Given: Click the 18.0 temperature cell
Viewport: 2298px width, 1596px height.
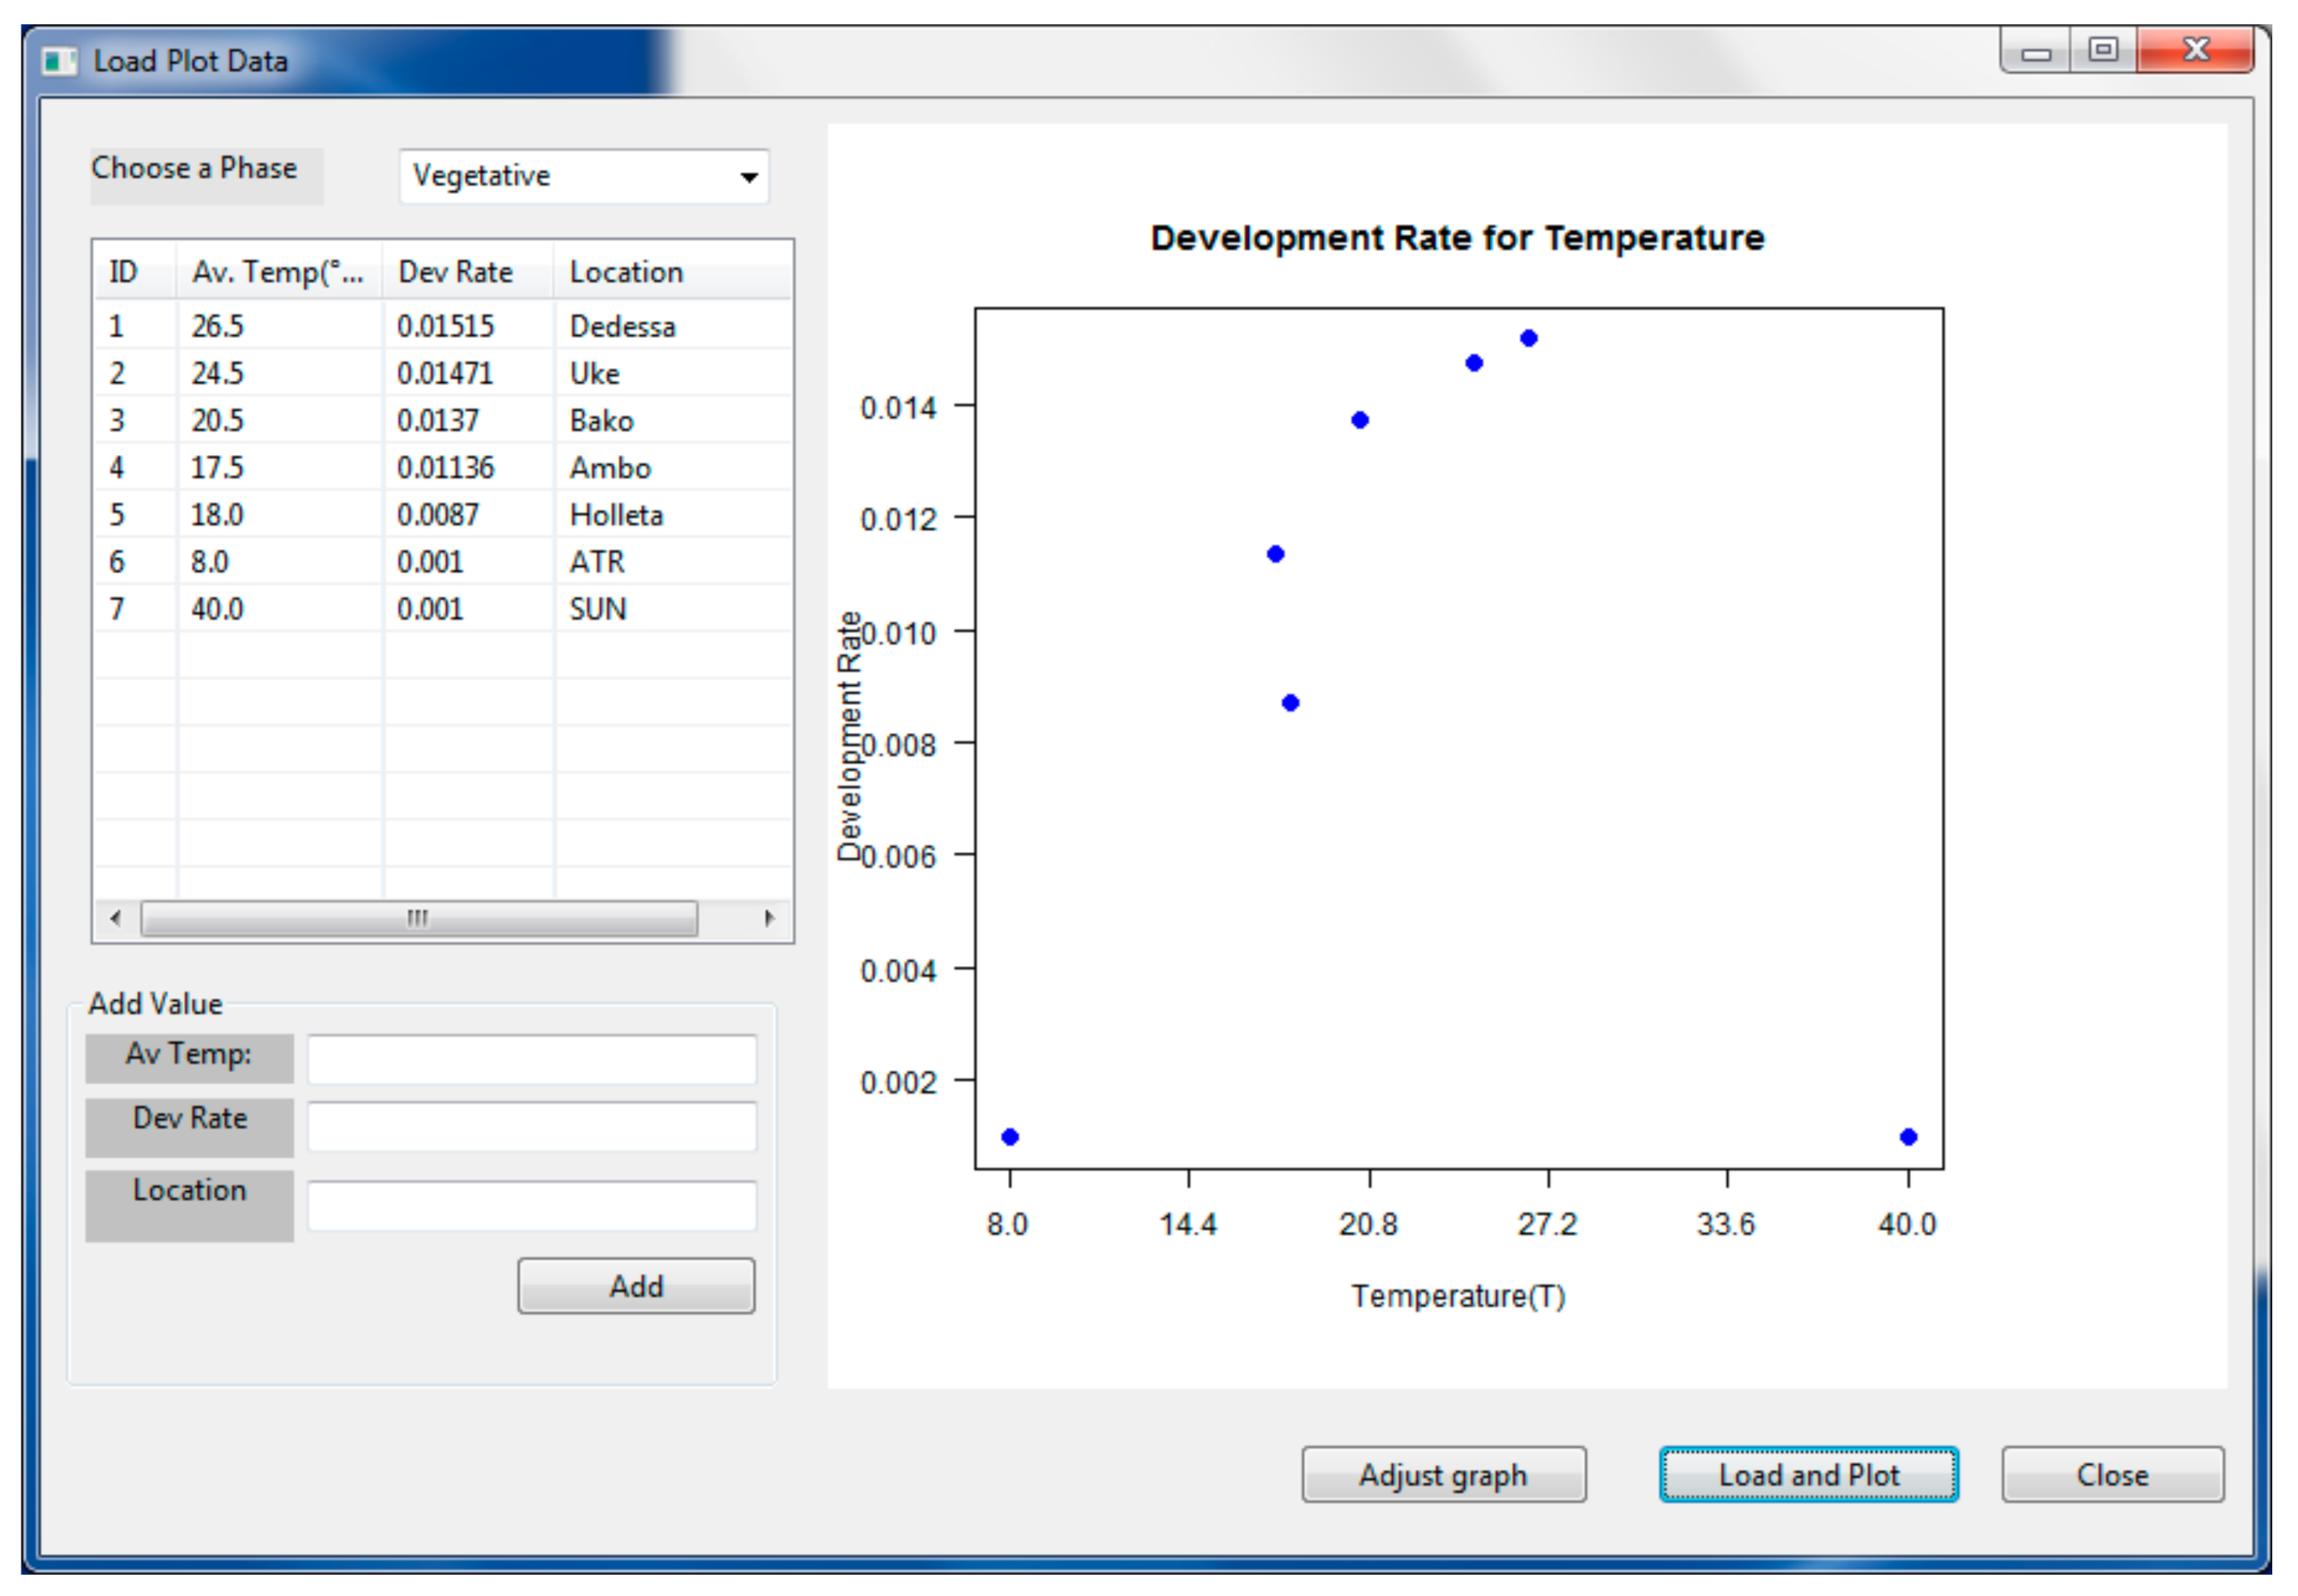Looking at the screenshot, I should click(x=217, y=514).
